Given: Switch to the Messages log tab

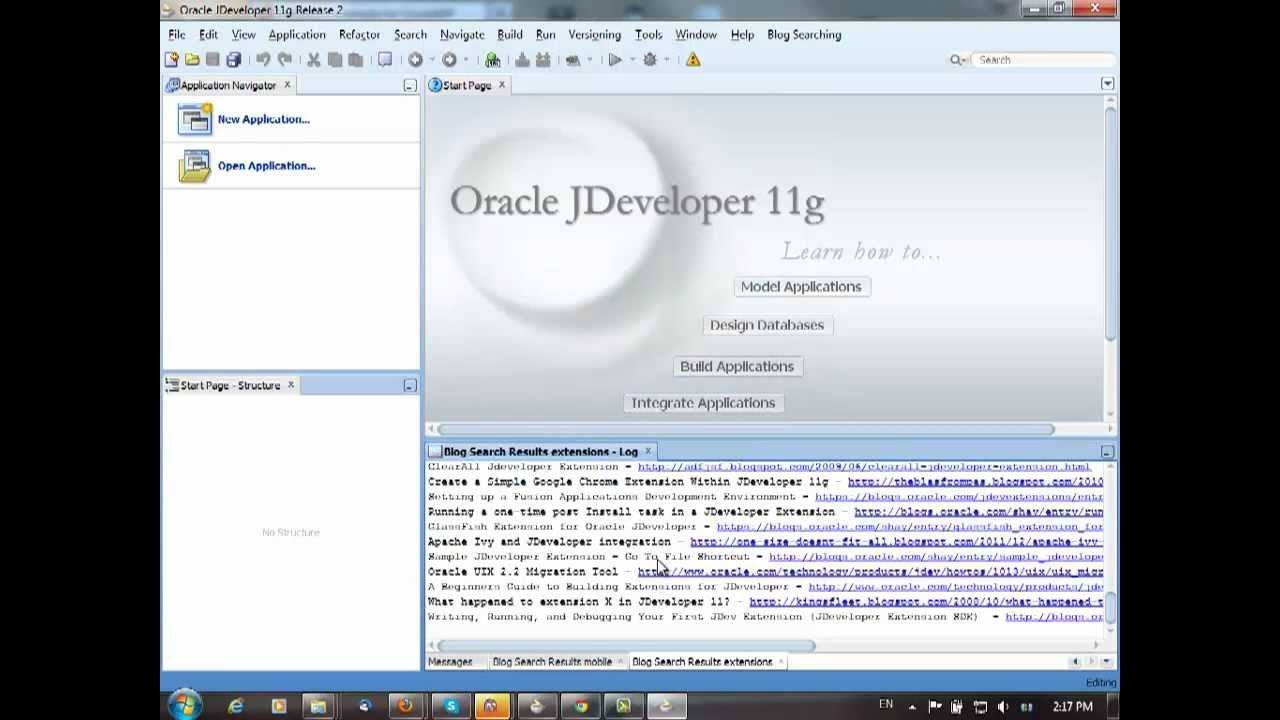Looking at the screenshot, I should 450,661.
